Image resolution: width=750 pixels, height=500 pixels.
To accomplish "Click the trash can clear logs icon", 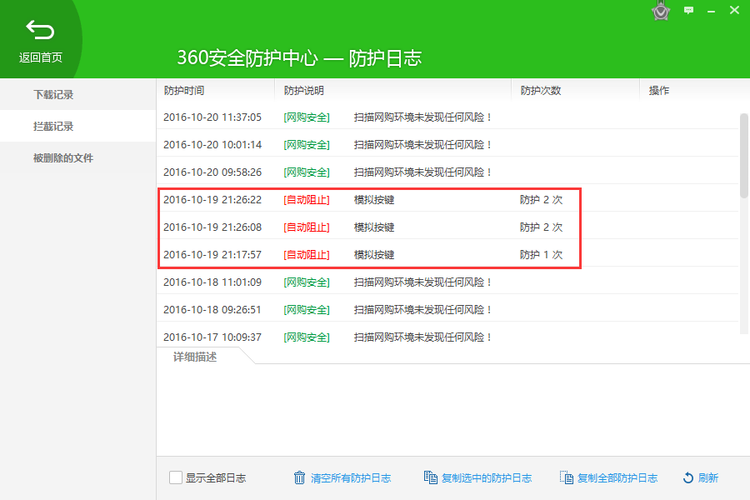I will click(299, 478).
